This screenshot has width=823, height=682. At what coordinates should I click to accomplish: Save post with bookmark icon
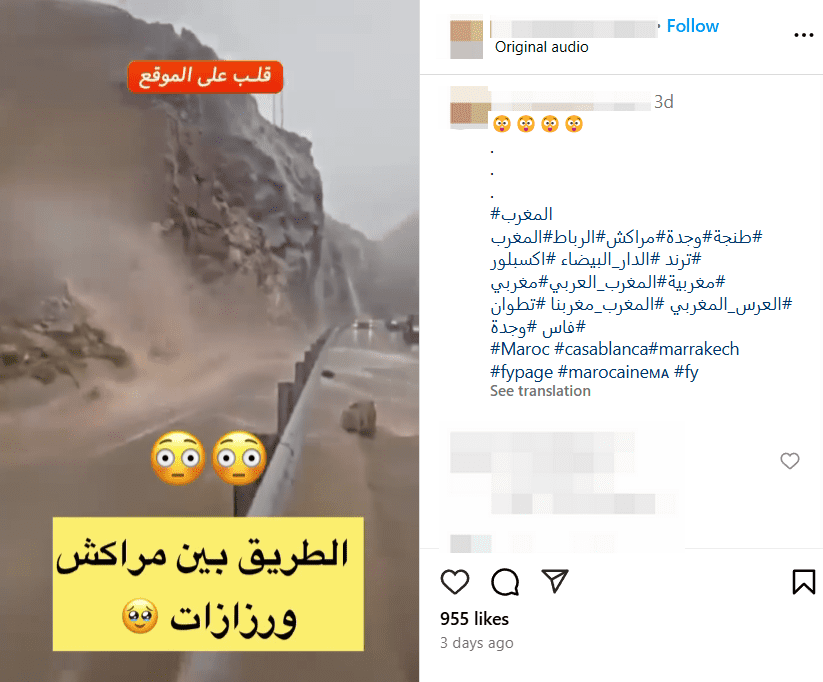[804, 582]
